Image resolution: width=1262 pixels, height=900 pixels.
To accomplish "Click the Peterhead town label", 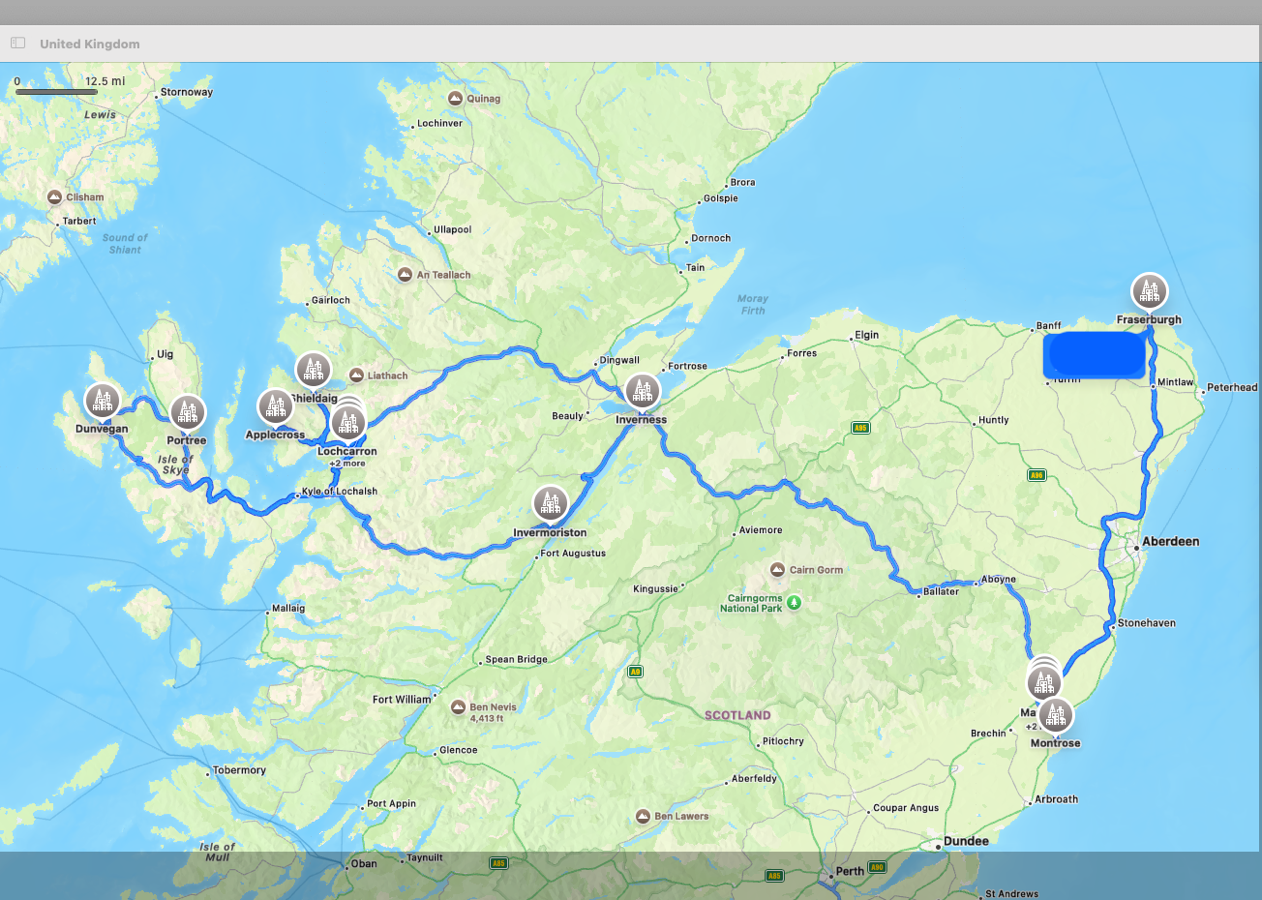I will pos(1232,388).
